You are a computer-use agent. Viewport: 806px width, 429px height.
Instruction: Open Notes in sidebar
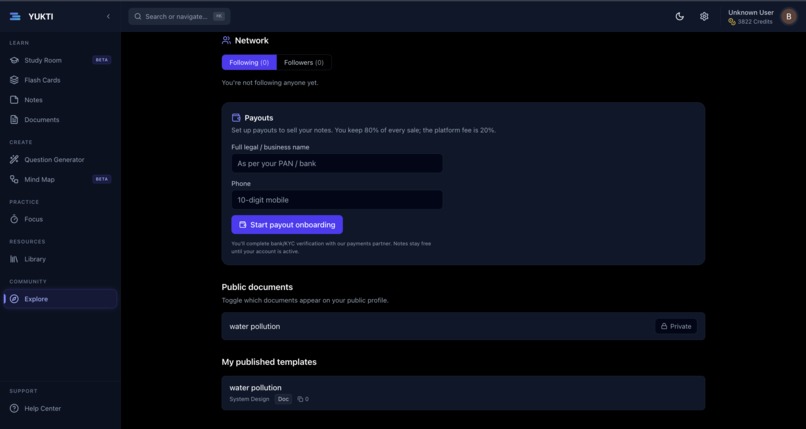click(60, 100)
